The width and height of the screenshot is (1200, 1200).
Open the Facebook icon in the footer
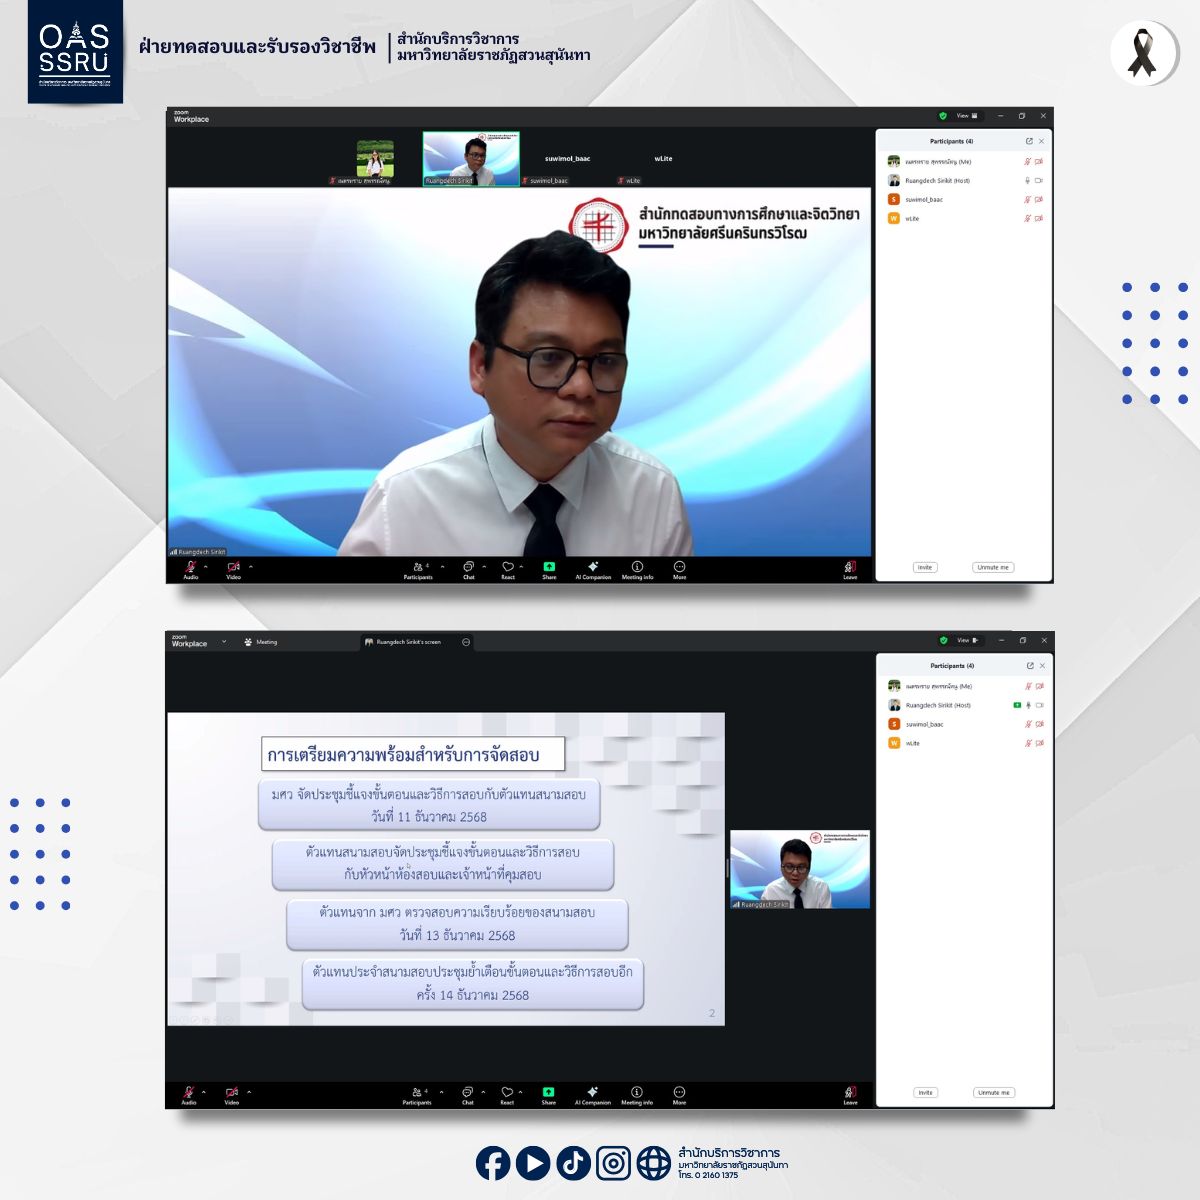[493, 1163]
